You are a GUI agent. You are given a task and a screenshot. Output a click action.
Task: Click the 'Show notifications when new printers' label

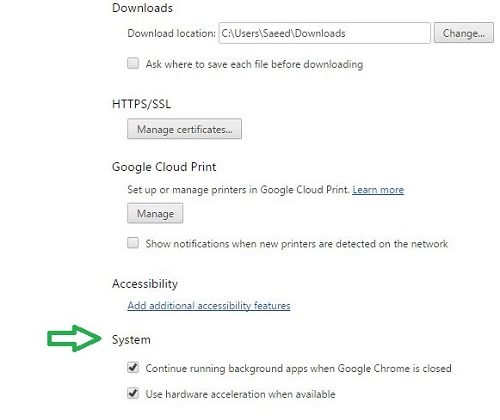pos(297,244)
